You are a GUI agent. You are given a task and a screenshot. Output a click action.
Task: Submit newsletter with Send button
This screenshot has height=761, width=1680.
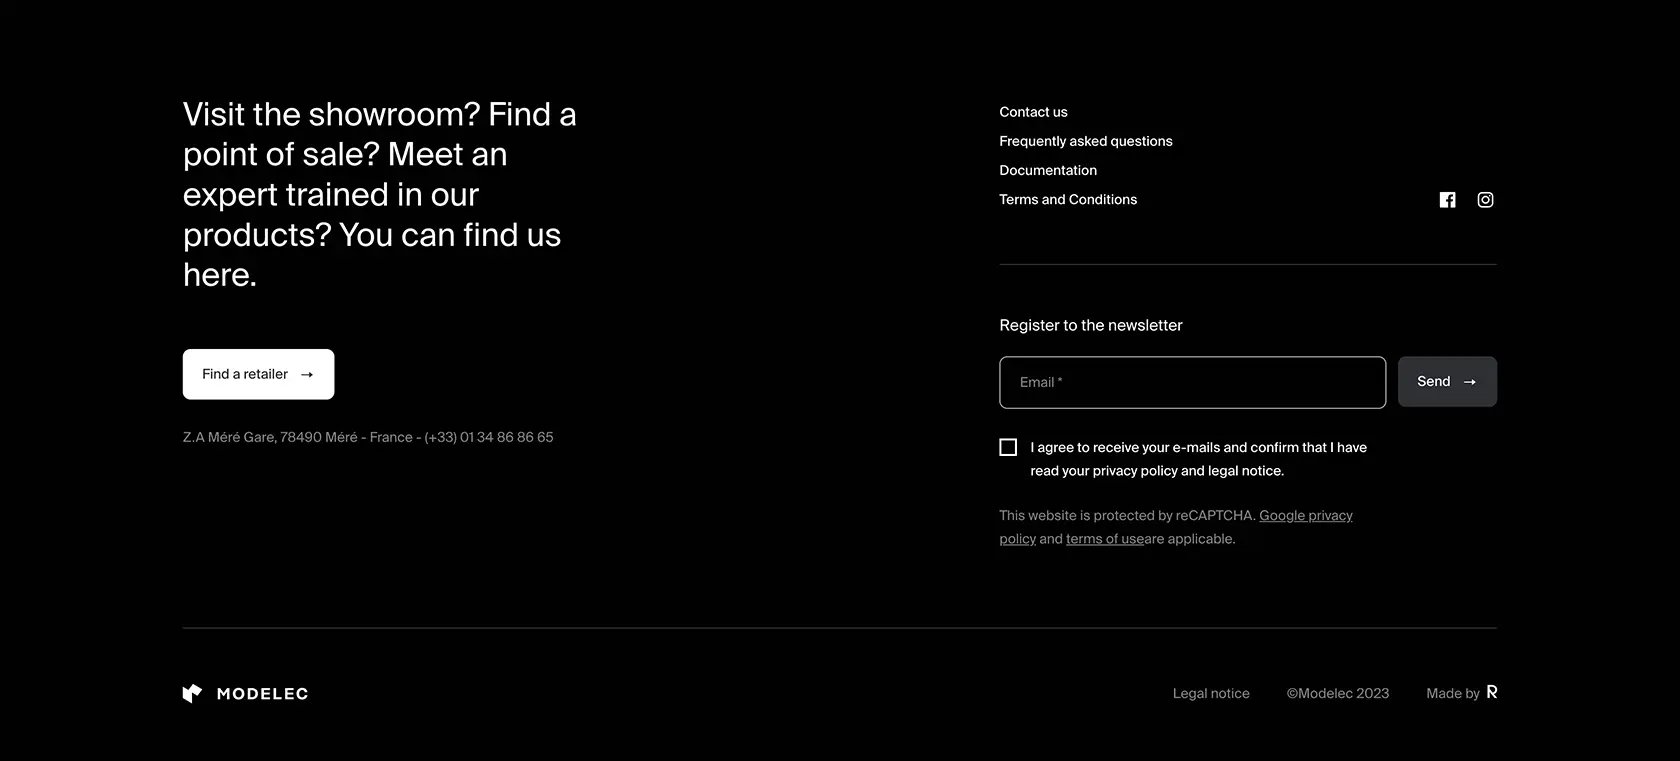[x=1447, y=382]
